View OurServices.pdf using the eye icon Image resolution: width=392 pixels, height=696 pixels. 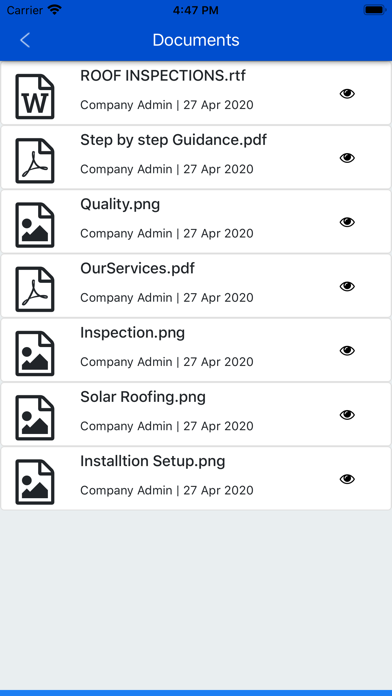(x=347, y=286)
